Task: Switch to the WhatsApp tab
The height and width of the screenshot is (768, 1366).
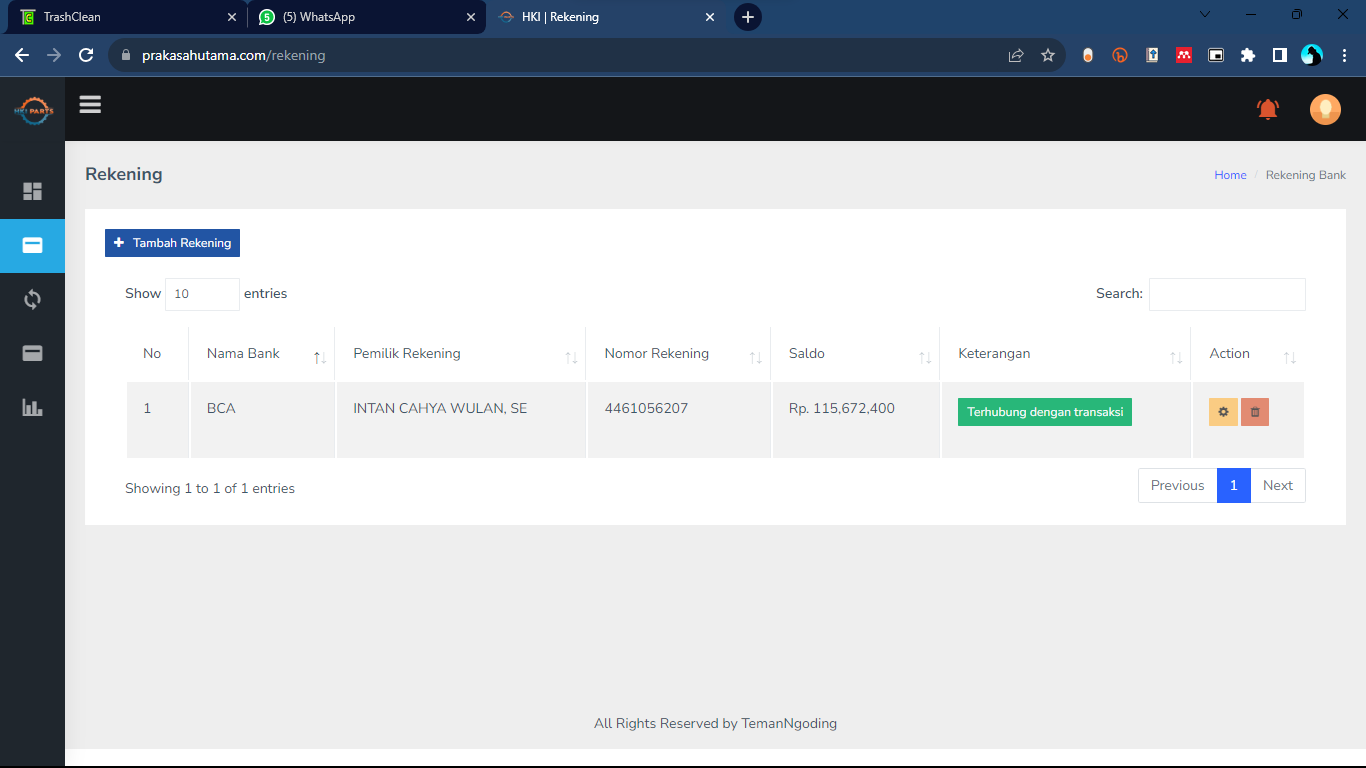Action: (360, 17)
